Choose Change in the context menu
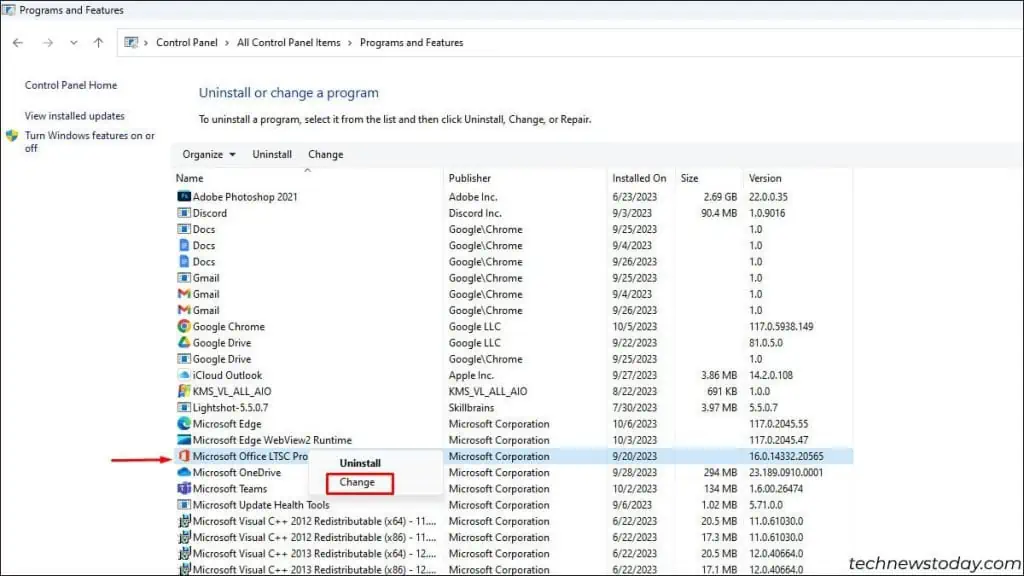1024x576 pixels. pos(357,482)
